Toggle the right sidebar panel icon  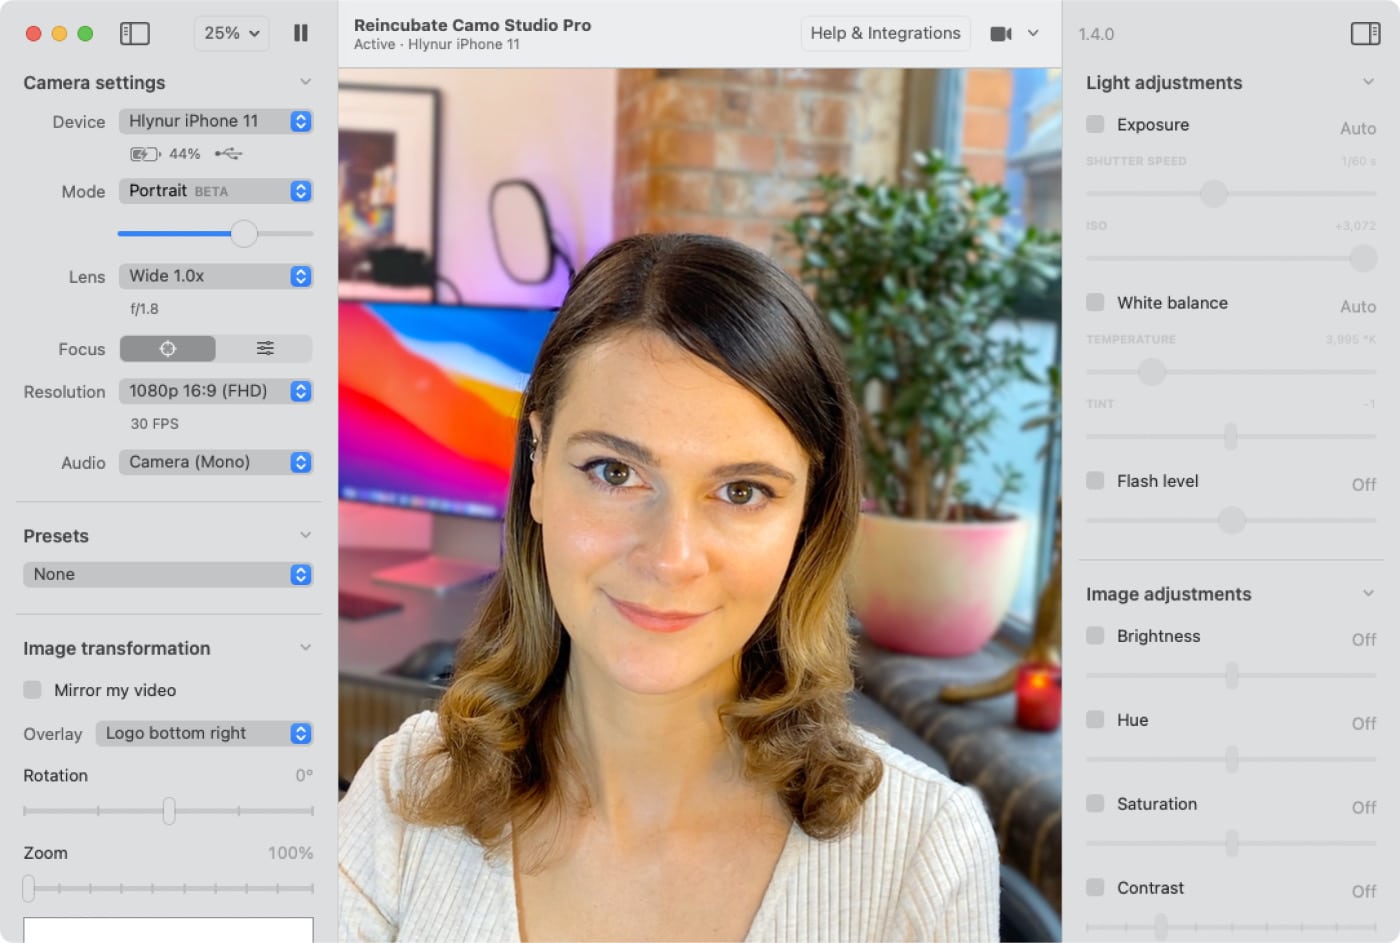point(1364,34)
